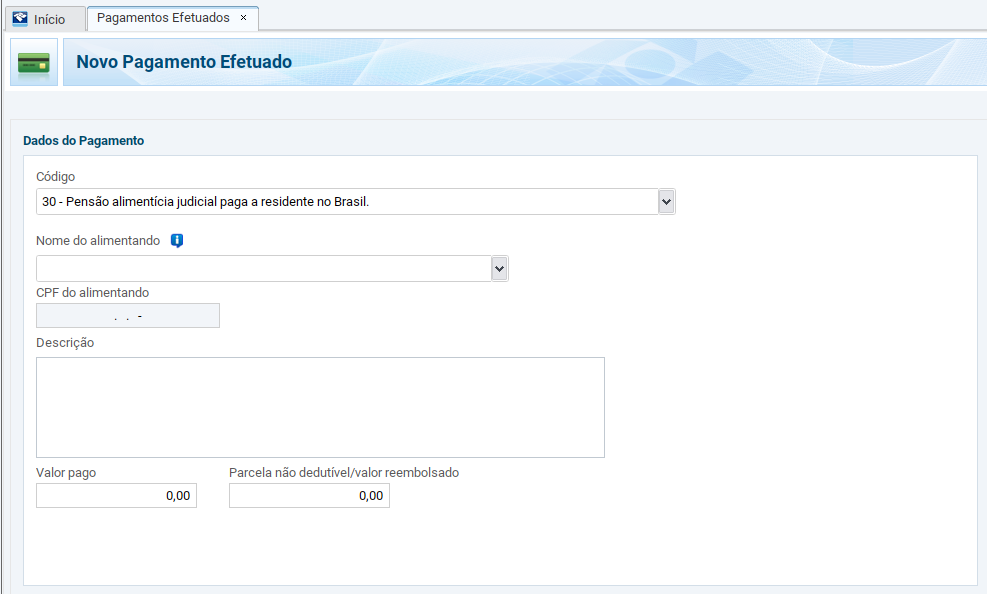
Task: Switch to the Início tab
Action: point(49,19)
